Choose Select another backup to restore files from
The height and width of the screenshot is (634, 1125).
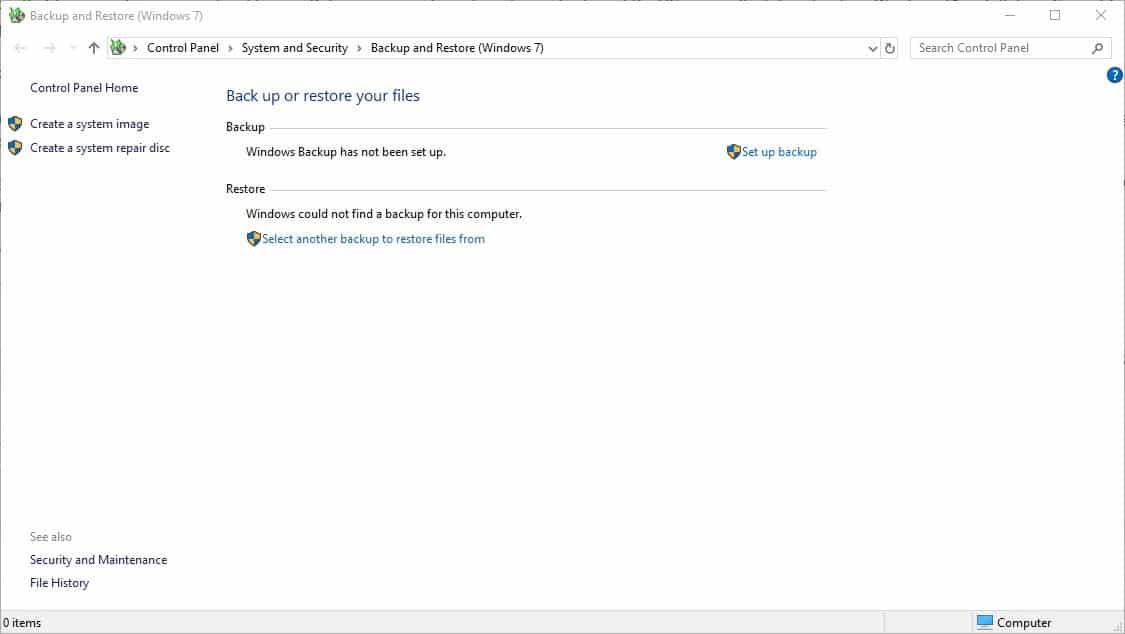pyautogui.click(x=373, y=239)
